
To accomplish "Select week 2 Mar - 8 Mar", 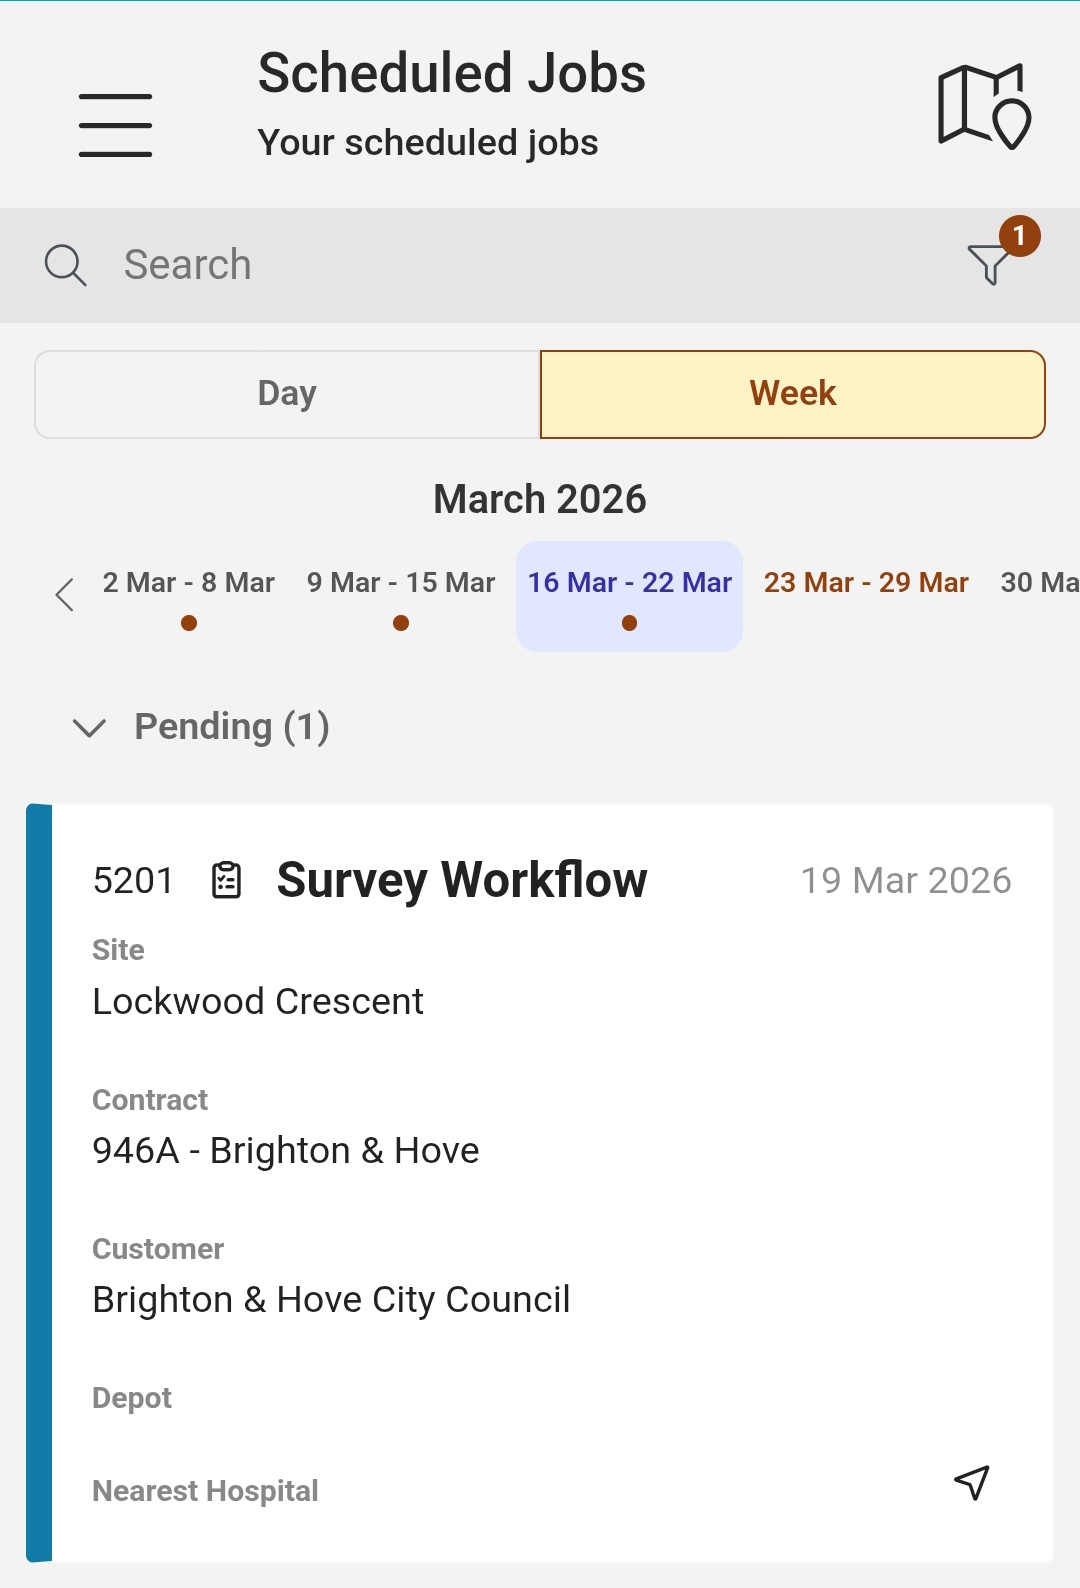I will [188, 583].
